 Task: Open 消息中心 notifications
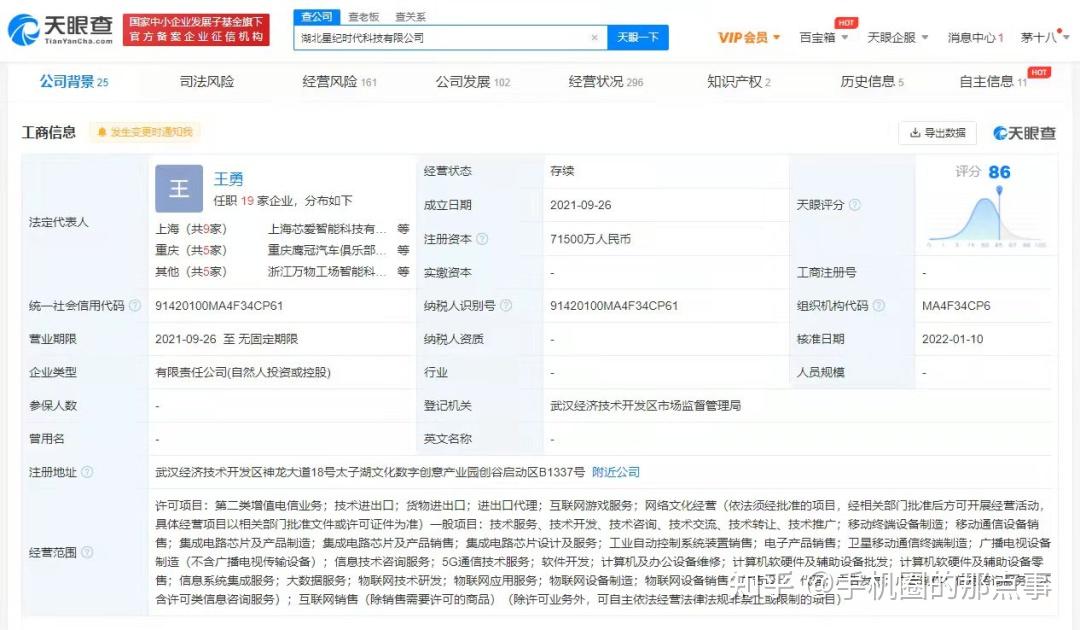click(x=975, y=37)
